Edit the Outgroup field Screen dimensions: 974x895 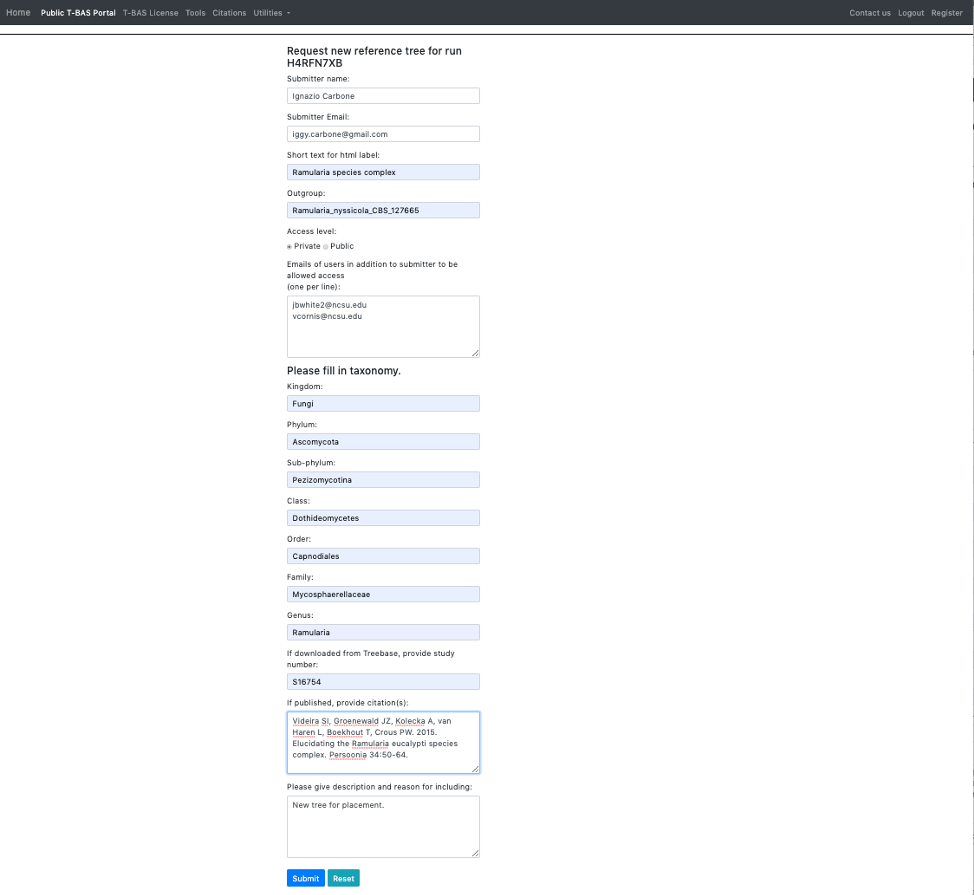pyautogui.click(x=383, y=211)
